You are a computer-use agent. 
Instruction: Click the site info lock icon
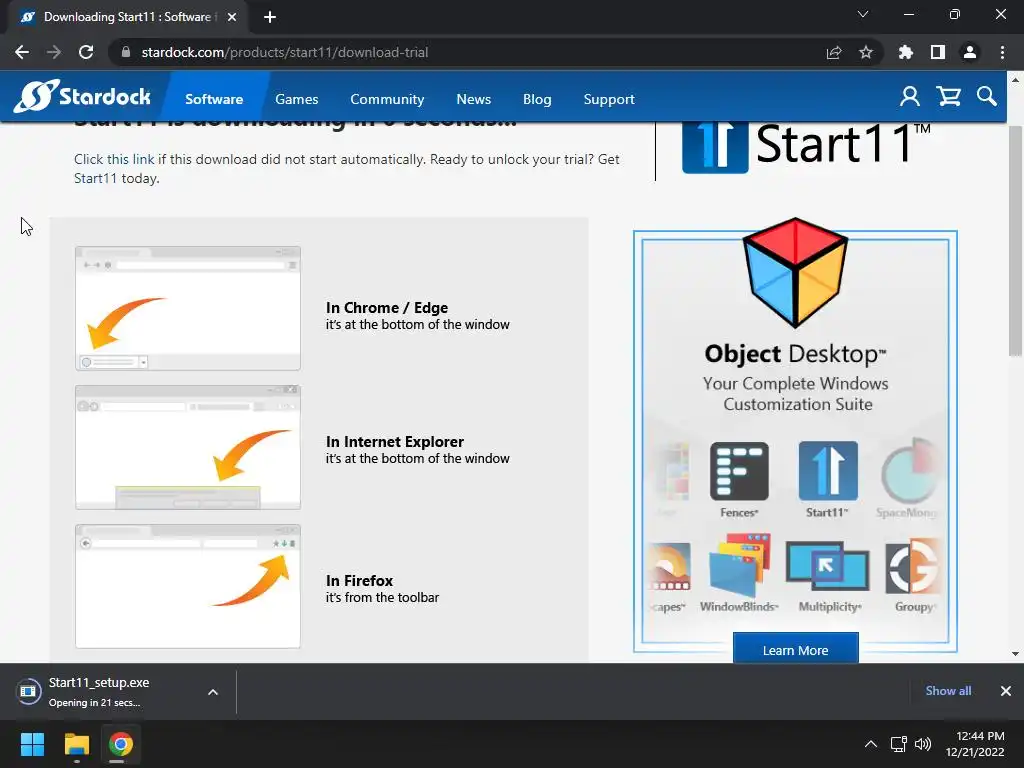(x=126, y=52)
